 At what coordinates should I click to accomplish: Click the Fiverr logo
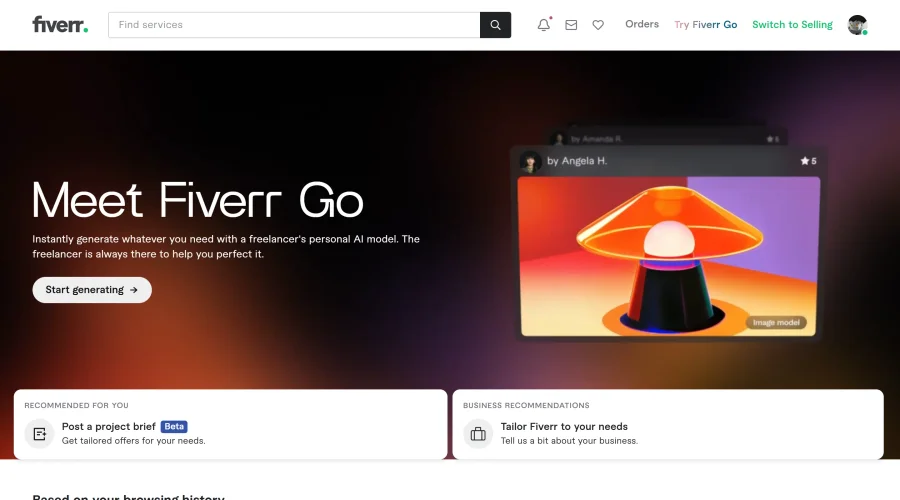(x=60, y=25)
